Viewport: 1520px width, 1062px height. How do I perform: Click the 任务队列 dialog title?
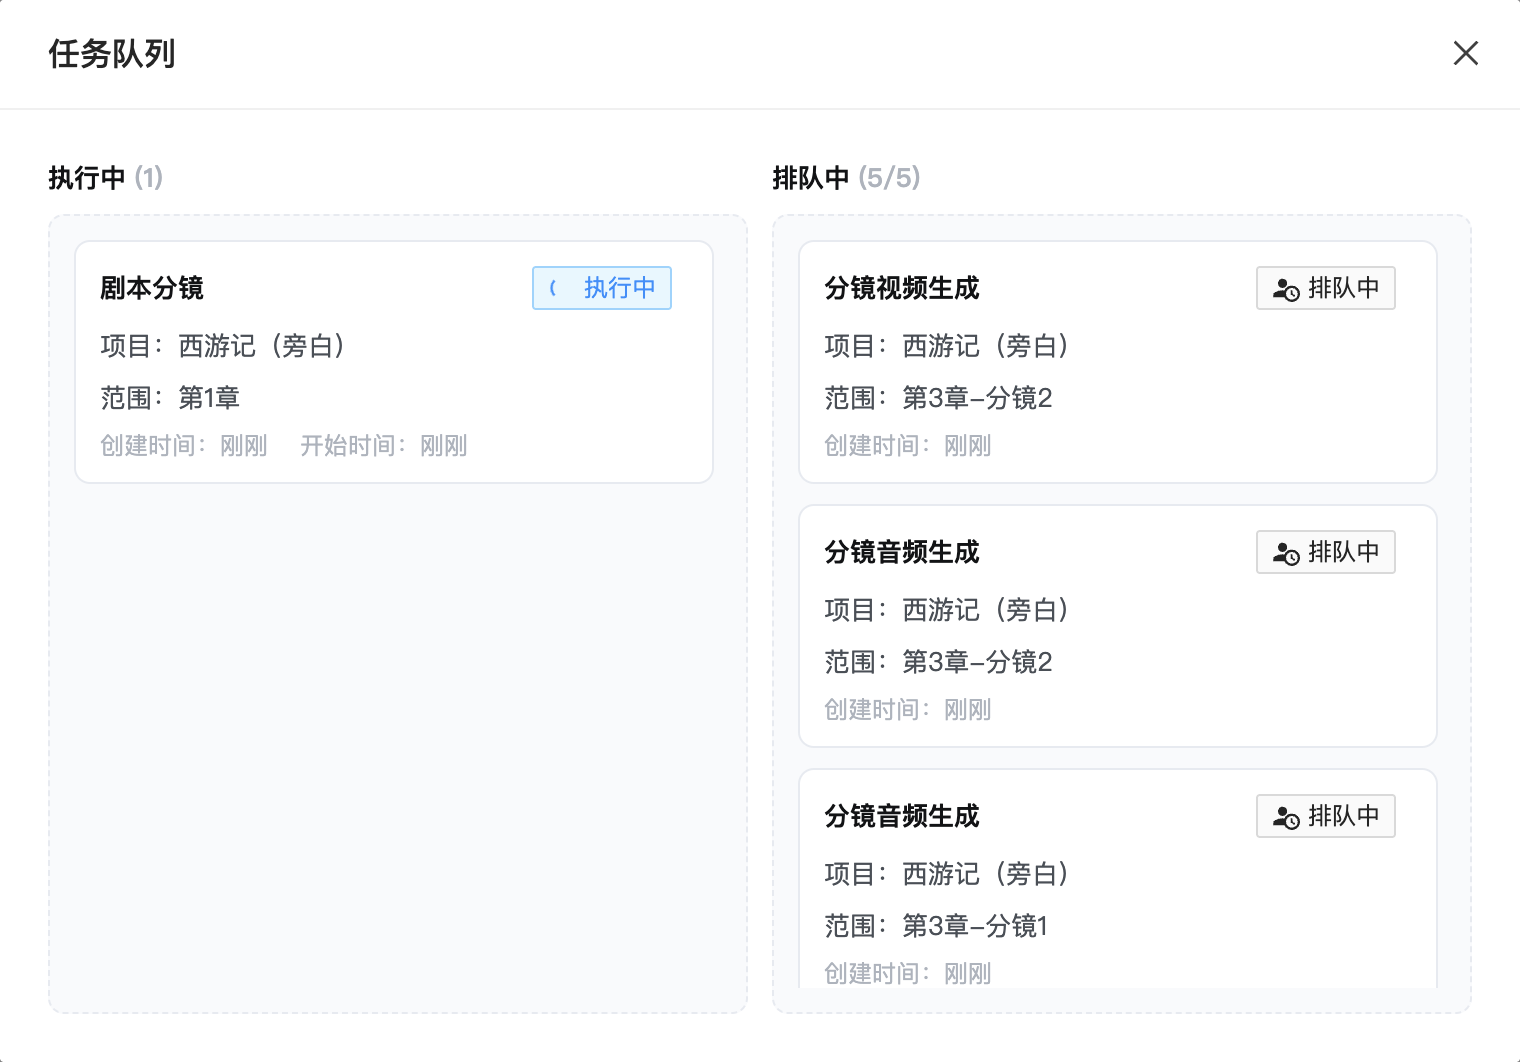point(111,54)
